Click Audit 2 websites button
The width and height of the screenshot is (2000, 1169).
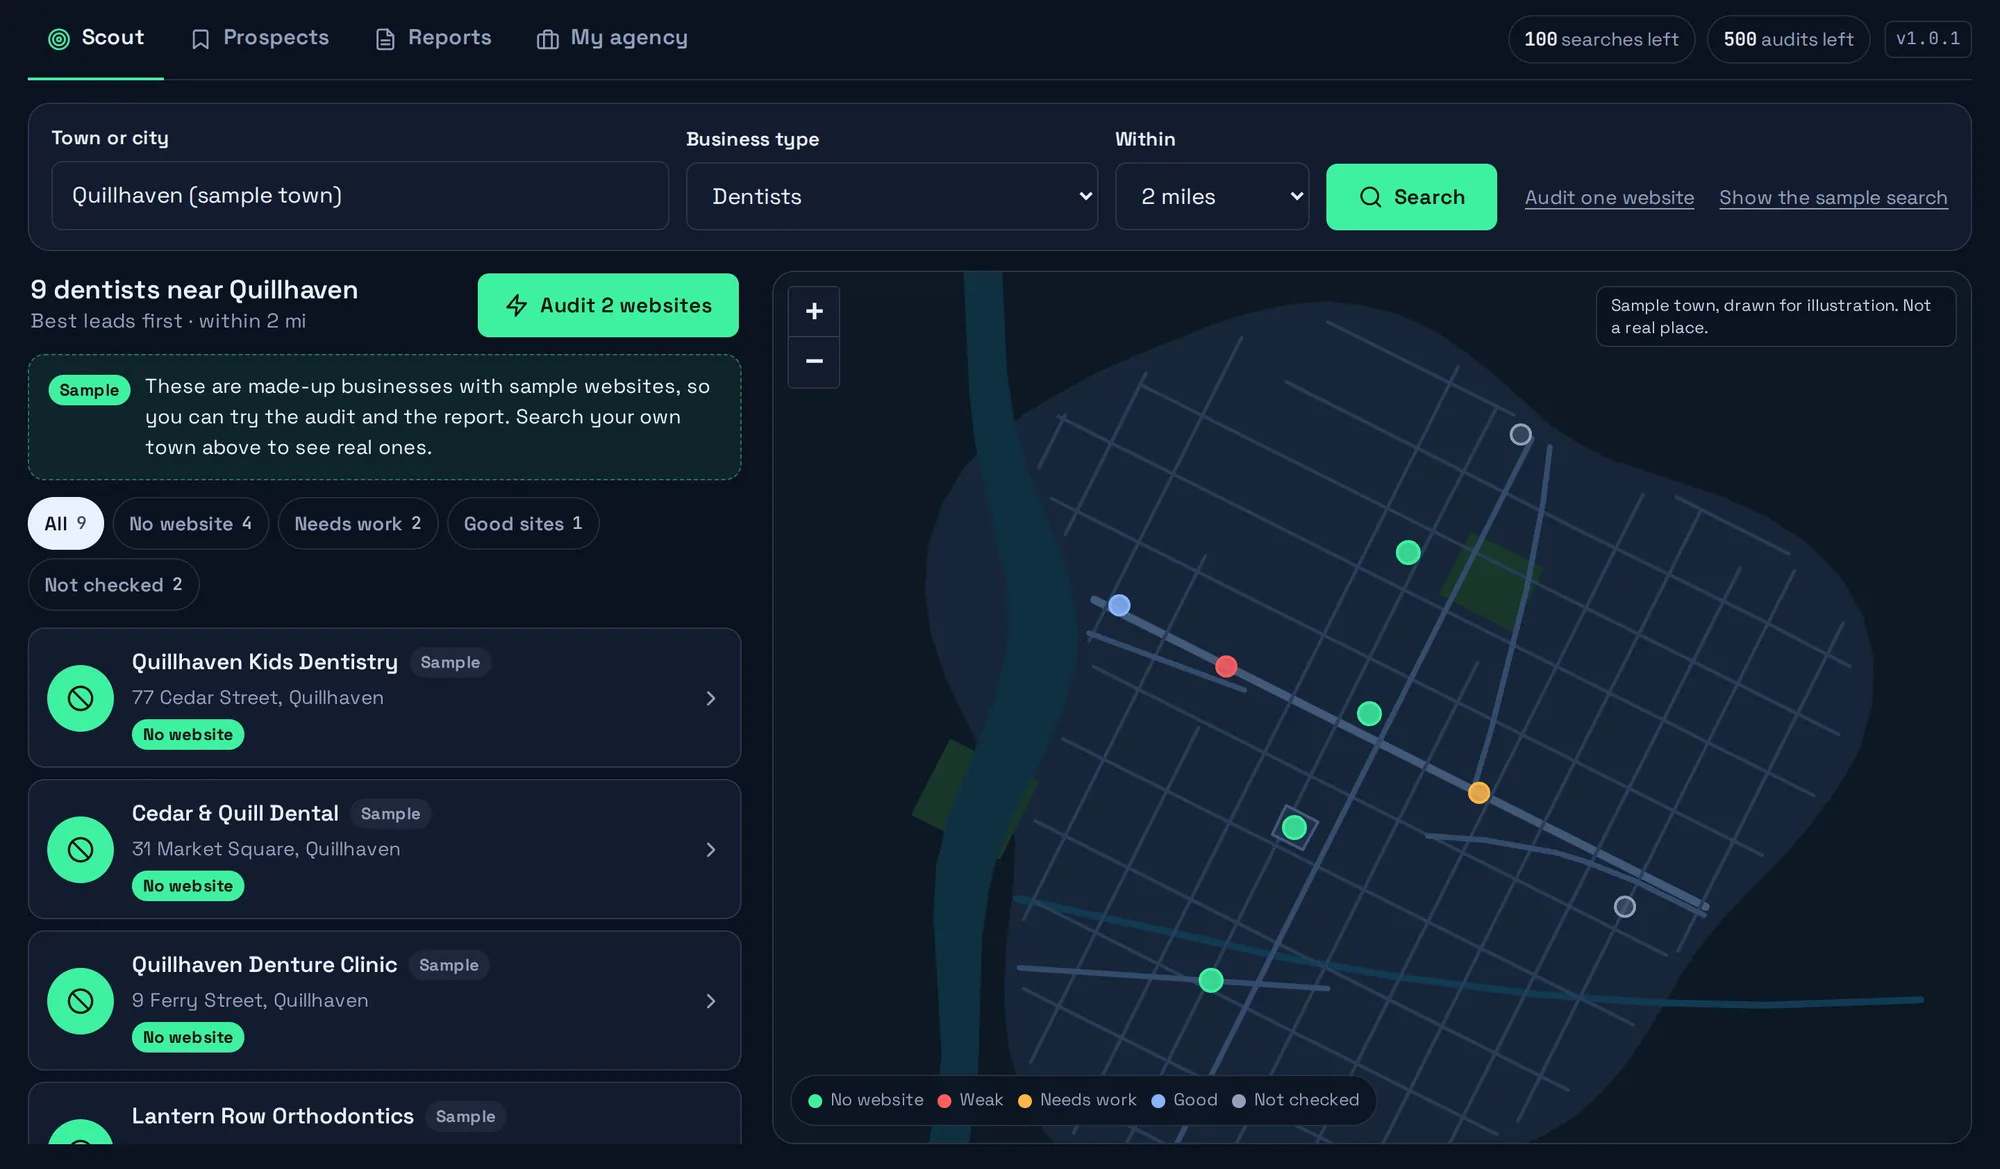(608, 305)
